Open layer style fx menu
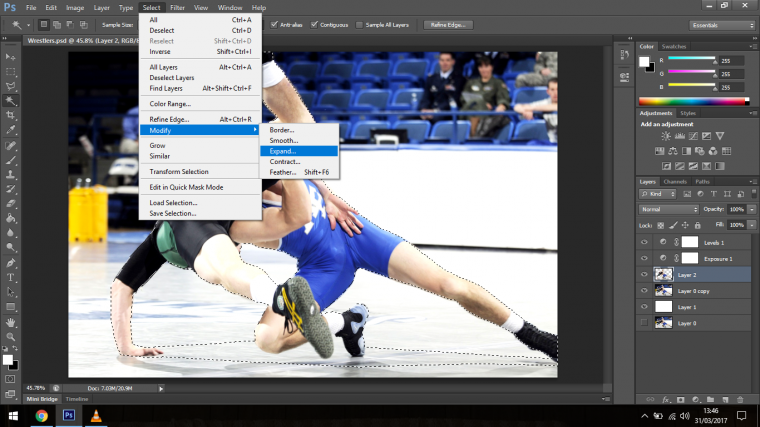Viewport: 760px width, 427px height. click(666, 399)
